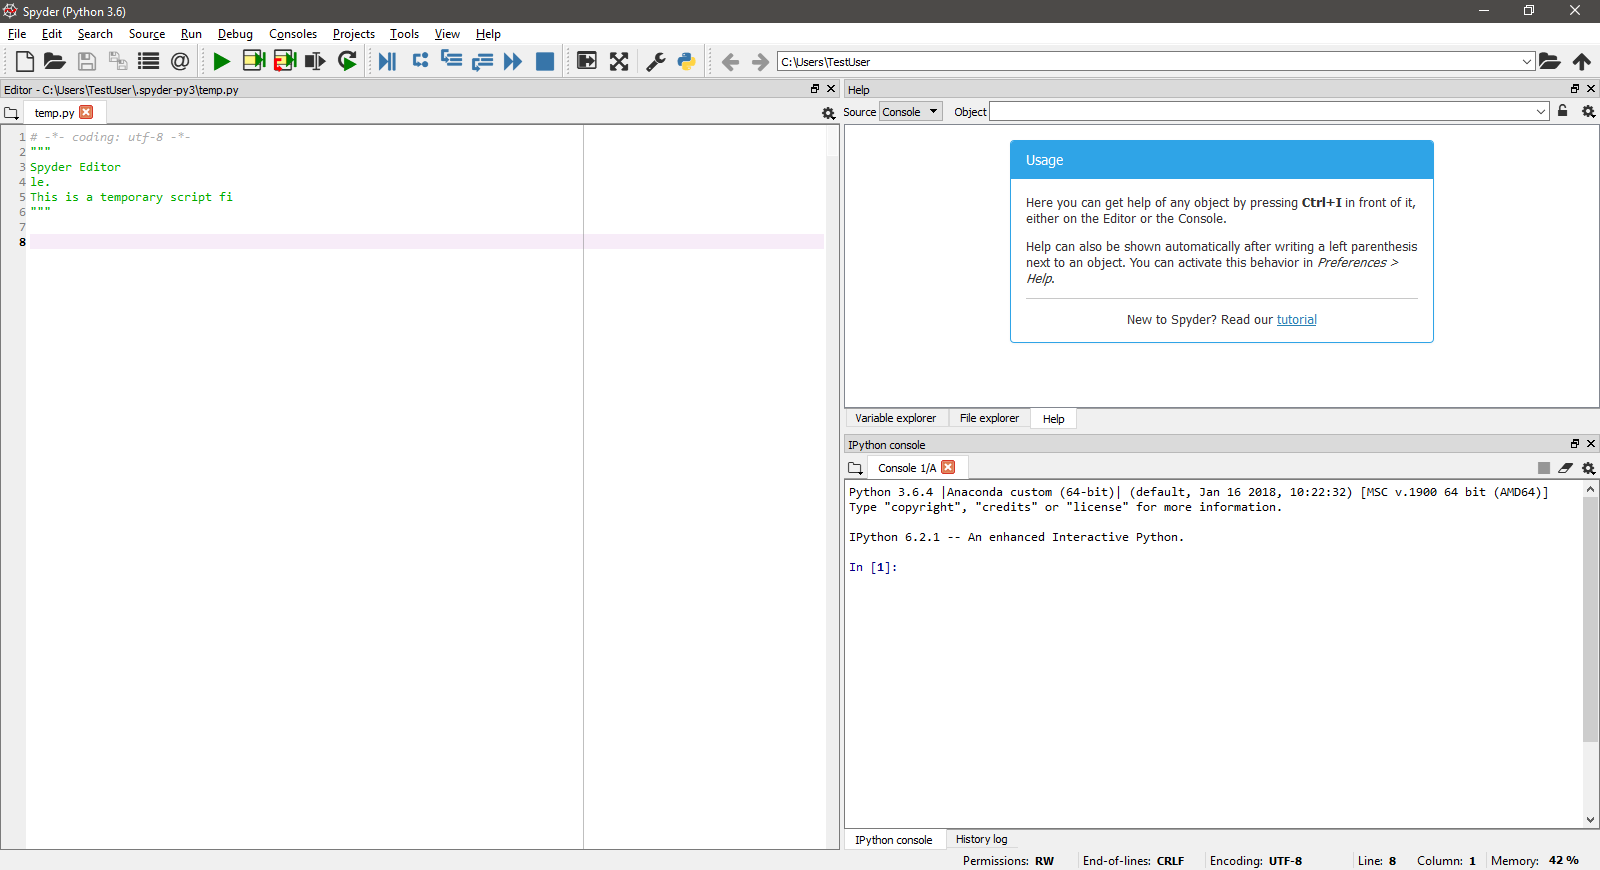The image size is (1600, 870).
Task: Close the Help pane
Action: pyautogui.click(x=1591, y=89)
